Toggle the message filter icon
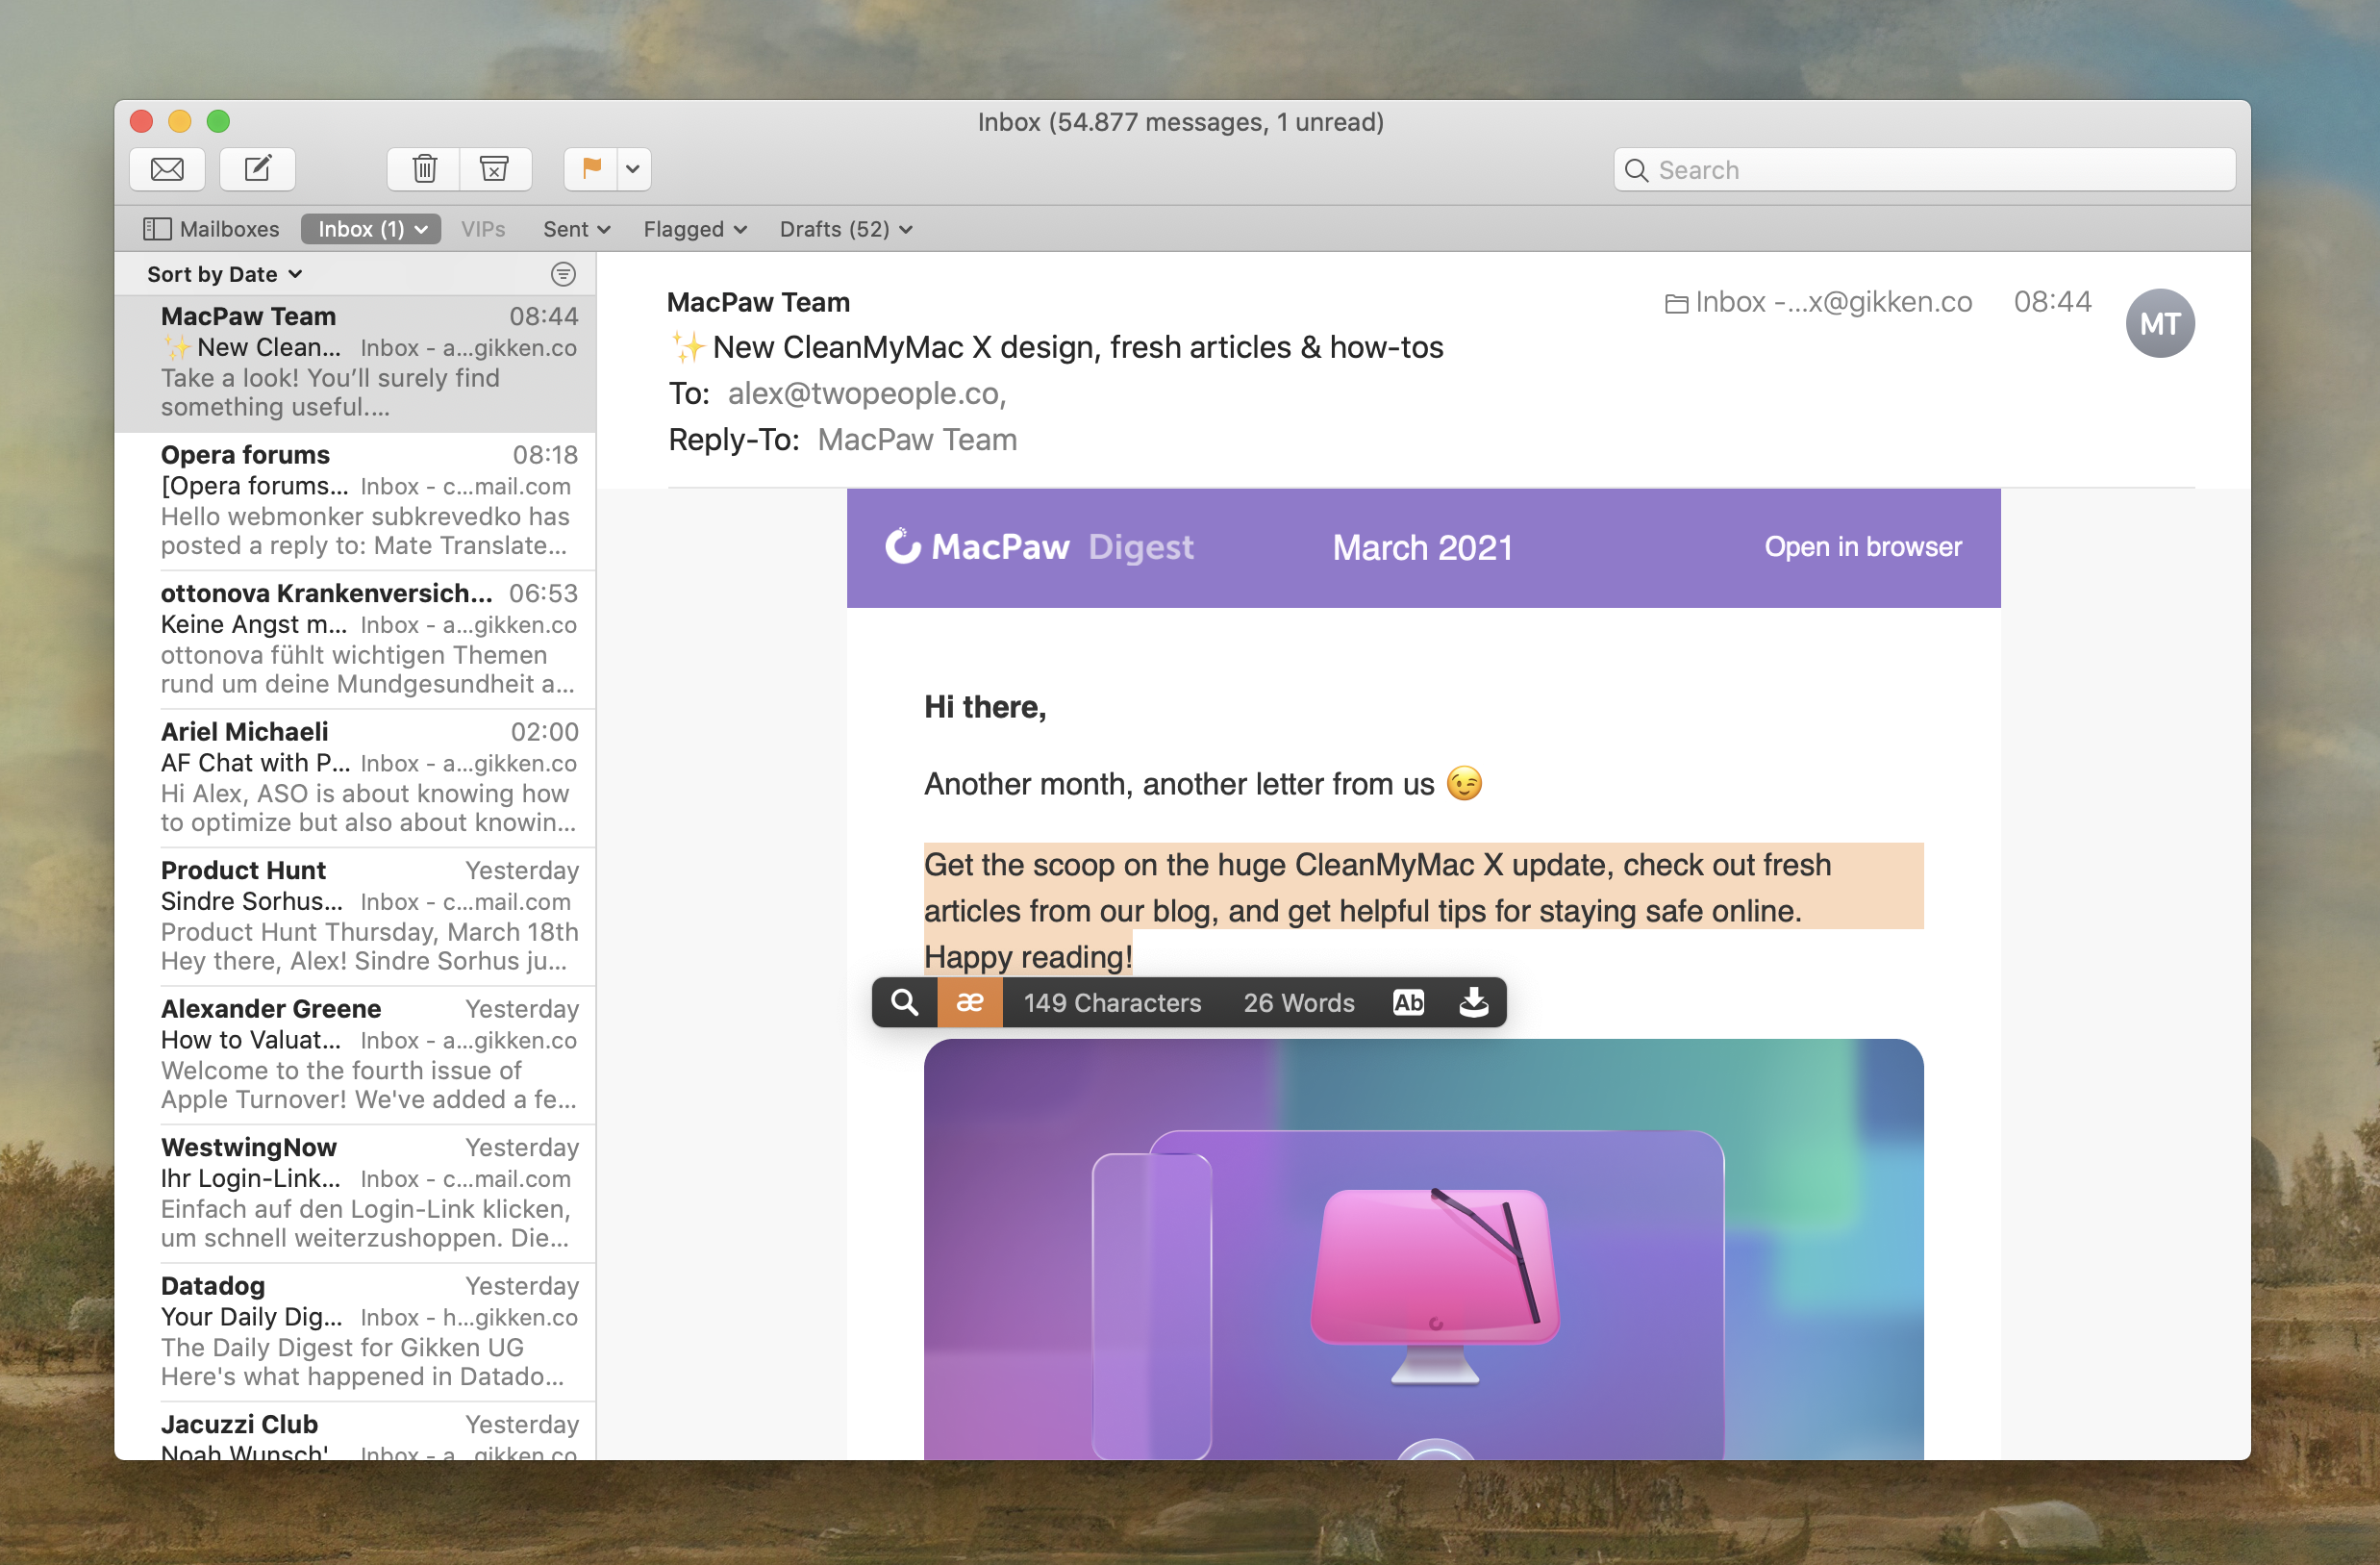The width and height of the screenshot is (2380, 1565). [563, 274]
